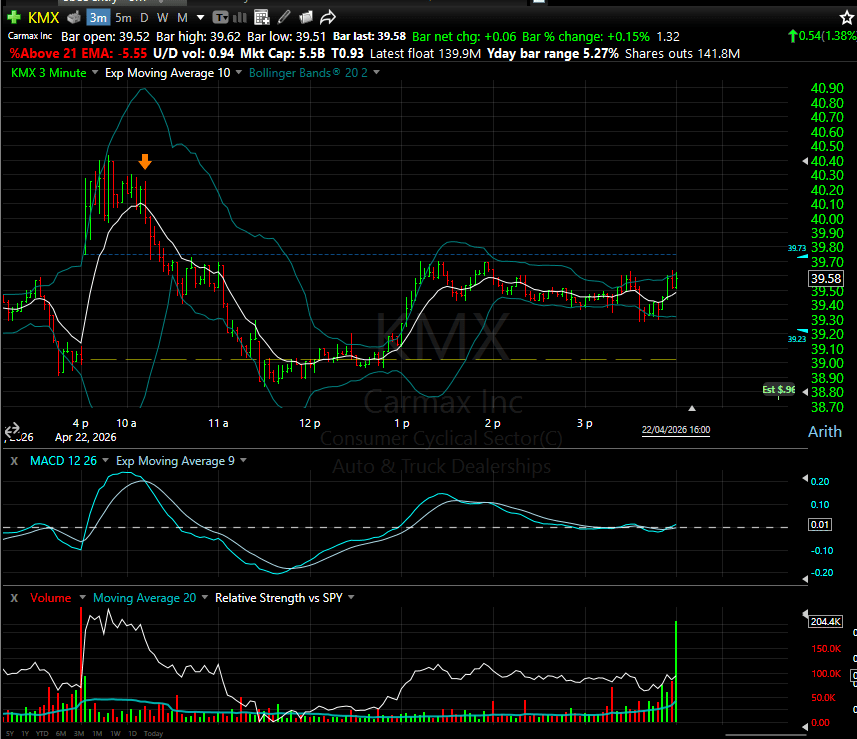The image size is (857, 739).
Task: Select the YTD range at bottom
Action: [43, 733]
